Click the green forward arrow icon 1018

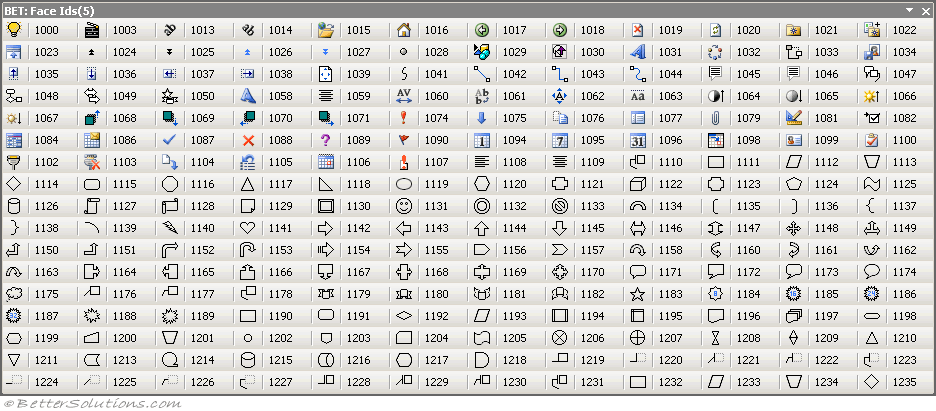(559, 30)
